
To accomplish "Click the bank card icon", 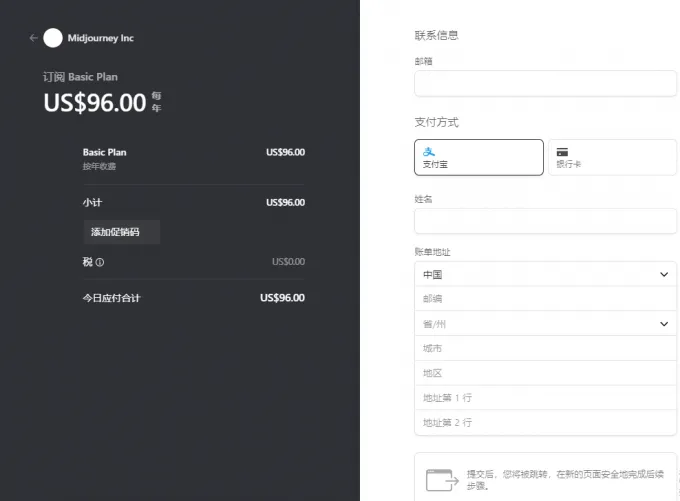I will (562, 151).
